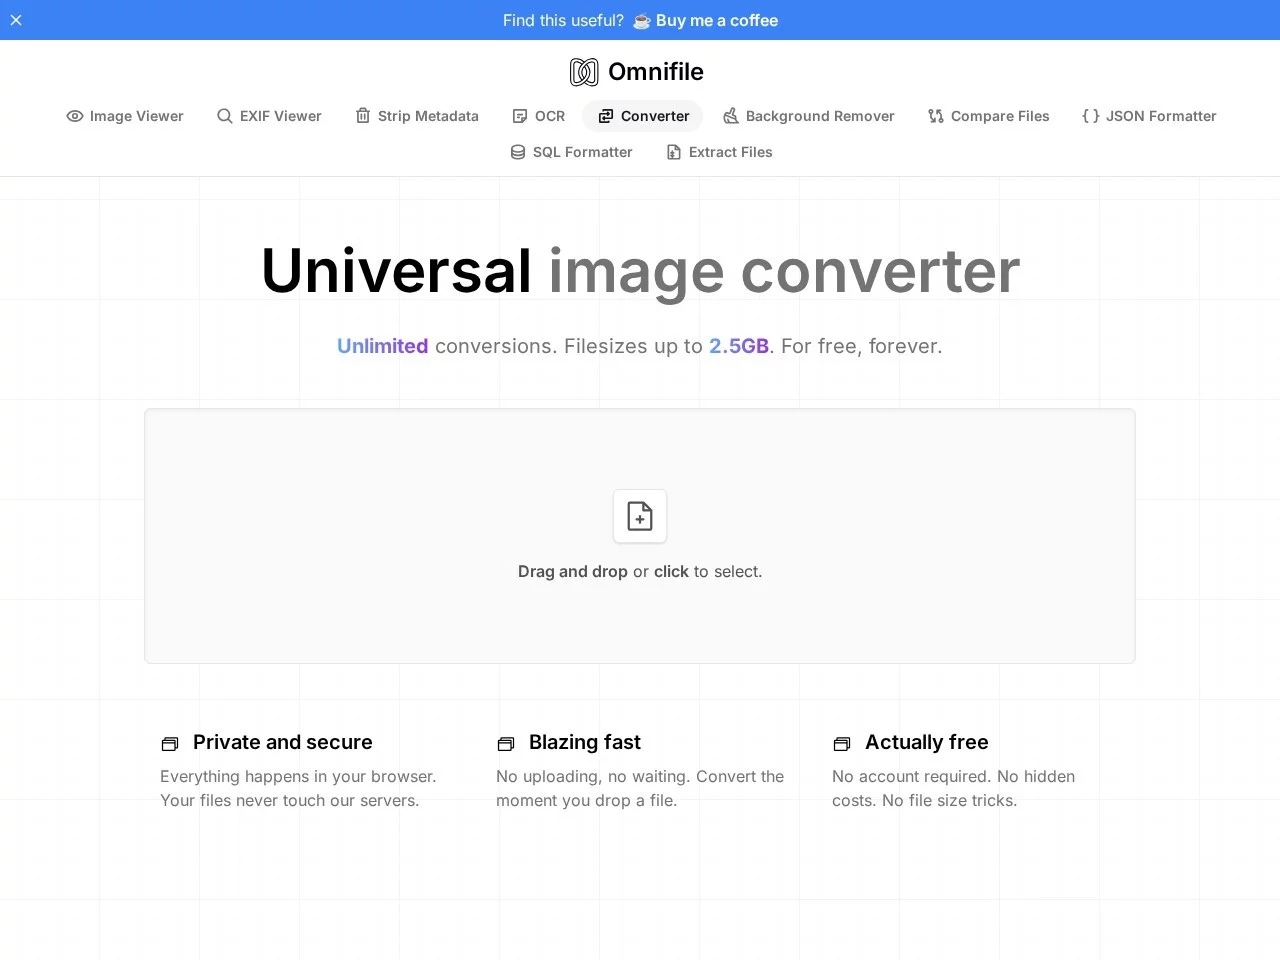The width and height of the screenshot is (1280, 960).
Task: Click the Omnifile logo
Action: 636,71
